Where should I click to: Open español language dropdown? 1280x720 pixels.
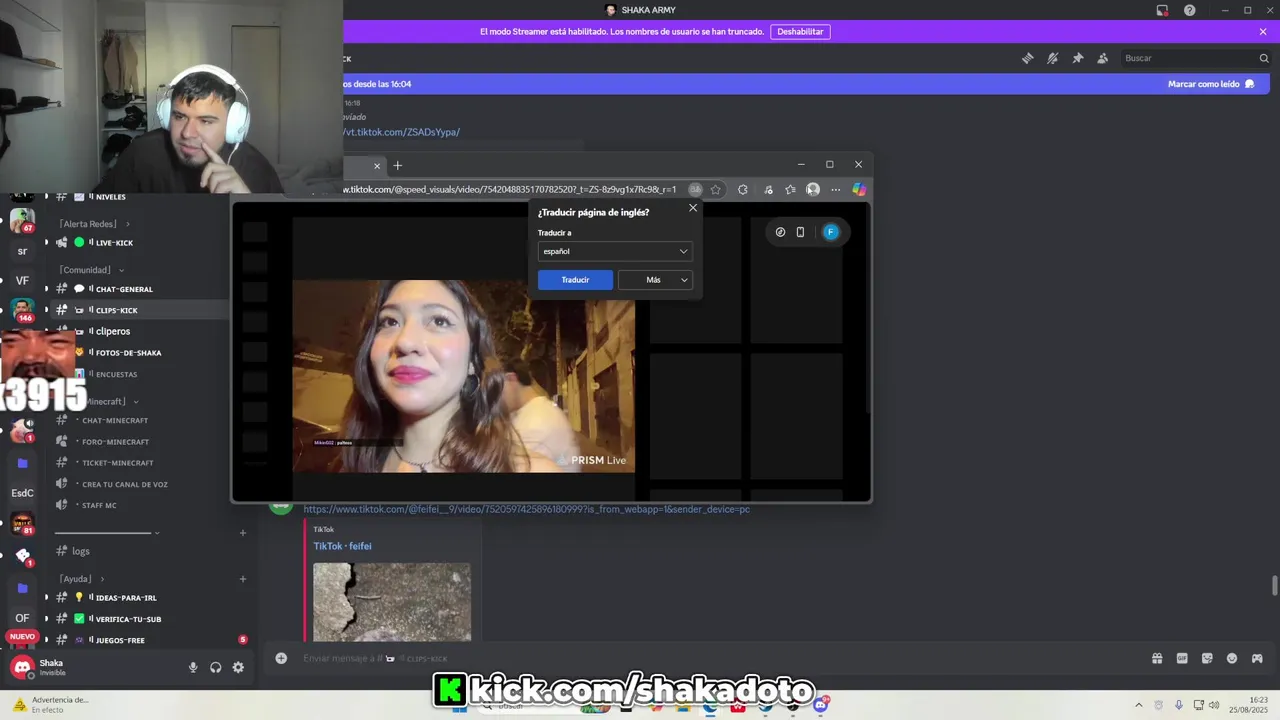(615, 251)
